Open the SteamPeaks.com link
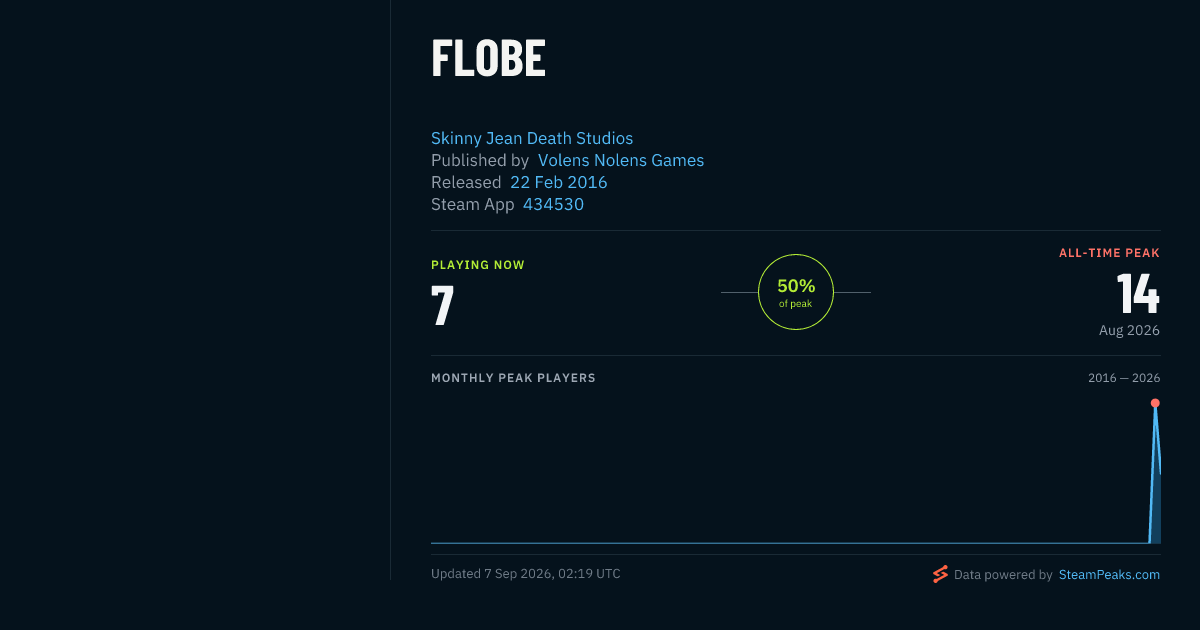The height and width of the screenshot is (630, 1200). (1109, 575)
